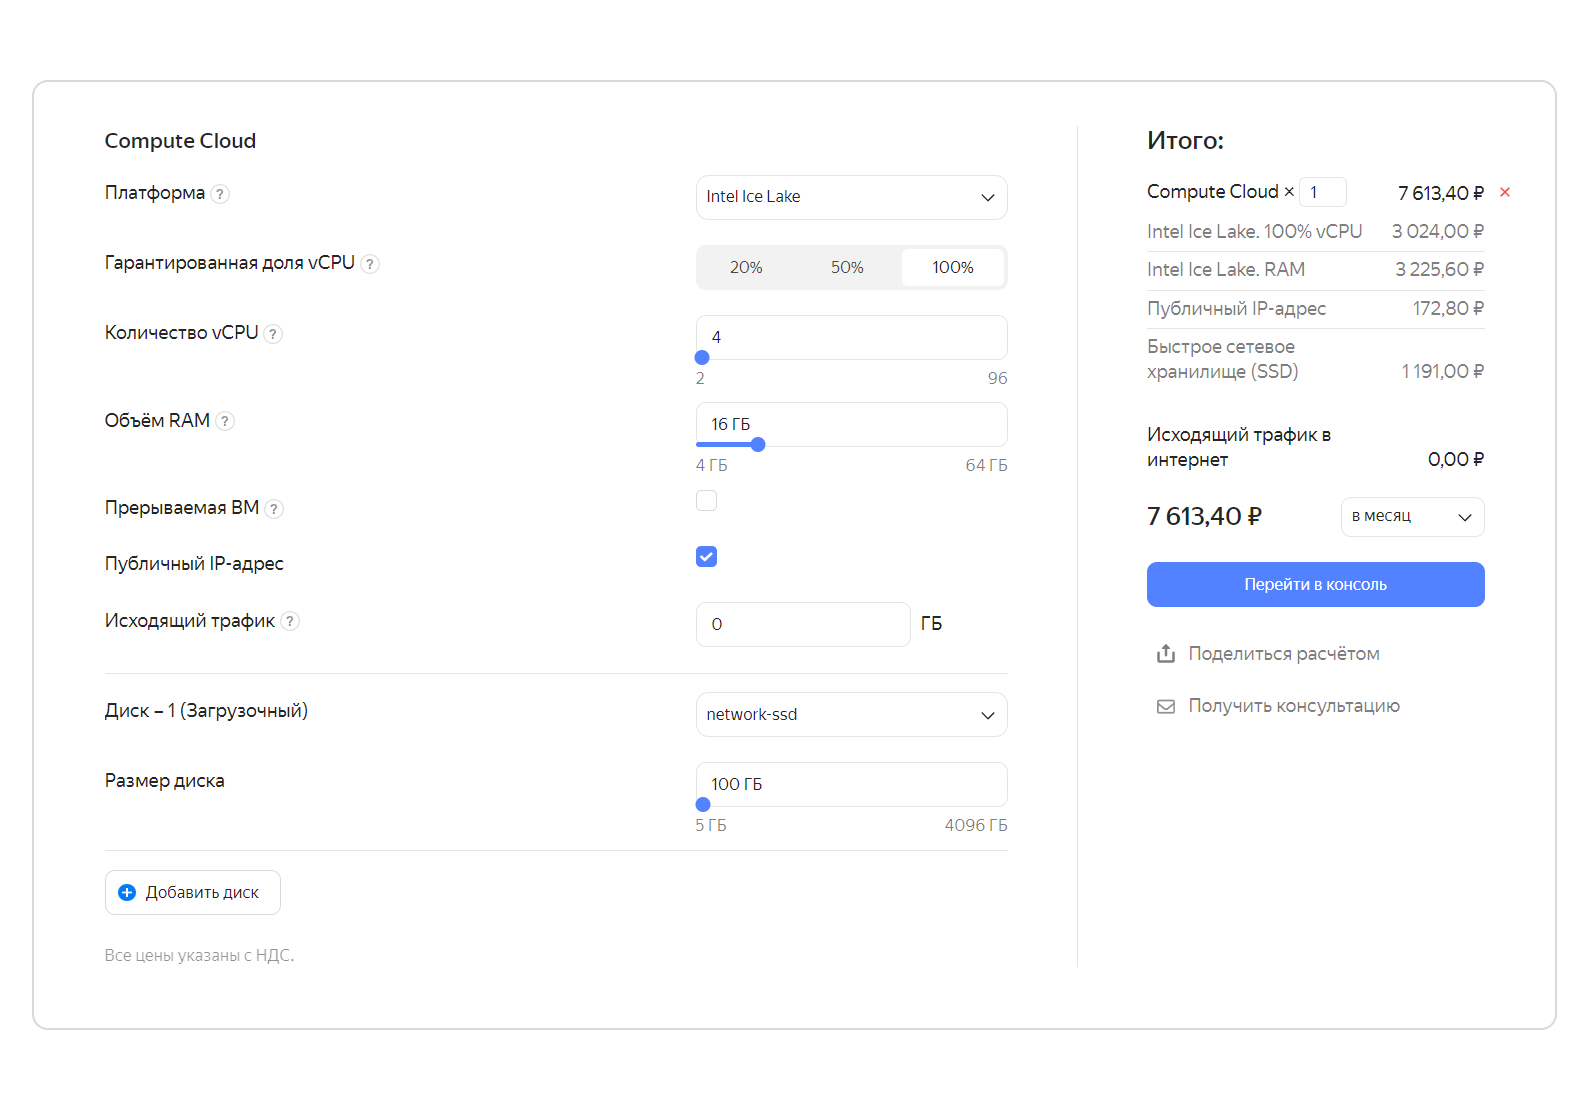1589x1110 pixels.
Task: Click the vCPU count input field showing 4
Action: pos(852,337)
